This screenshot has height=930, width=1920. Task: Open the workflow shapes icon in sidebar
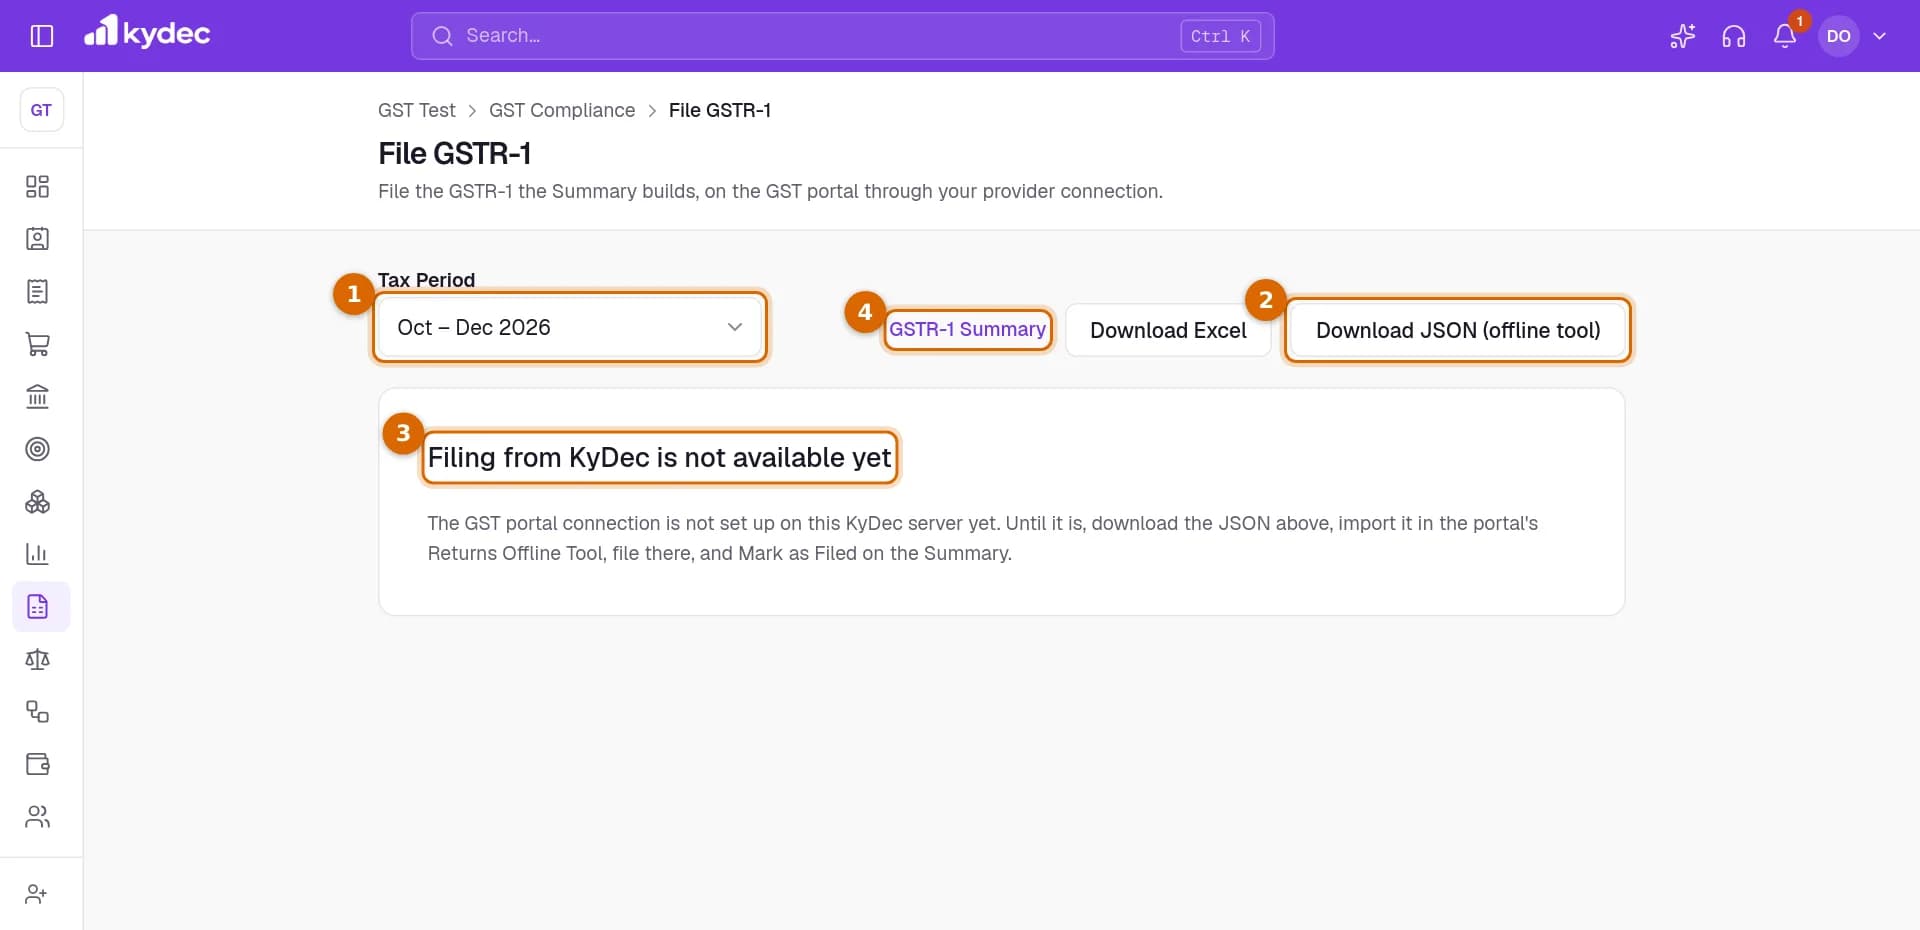pos(37,712)
